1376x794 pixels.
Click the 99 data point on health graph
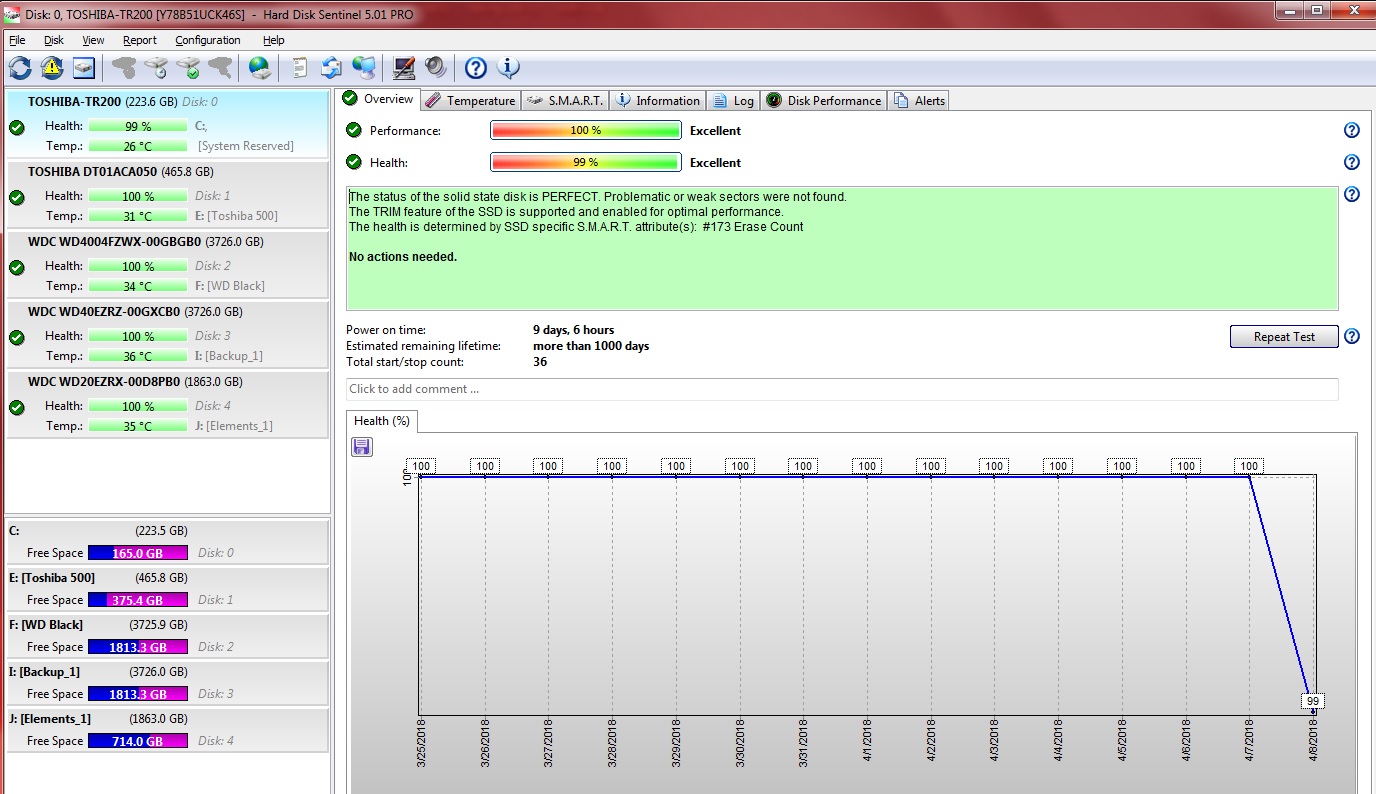(x=1313, y=701)
